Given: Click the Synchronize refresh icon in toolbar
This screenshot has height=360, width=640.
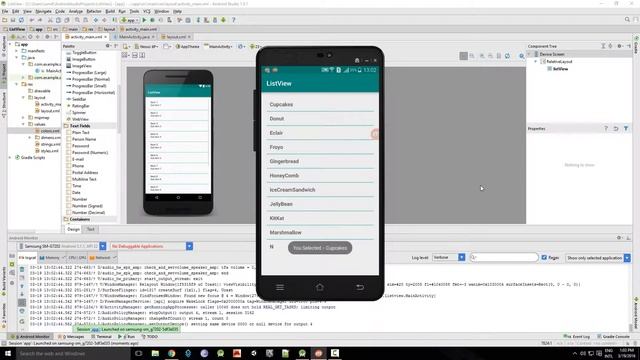Looking at the screenshot, I should pyautogui.click(x=21, y=20).
